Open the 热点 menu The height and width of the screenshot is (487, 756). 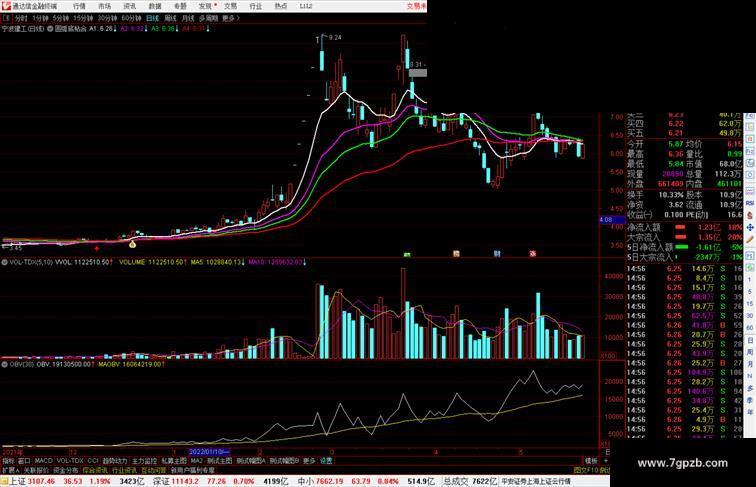[281, 6]
